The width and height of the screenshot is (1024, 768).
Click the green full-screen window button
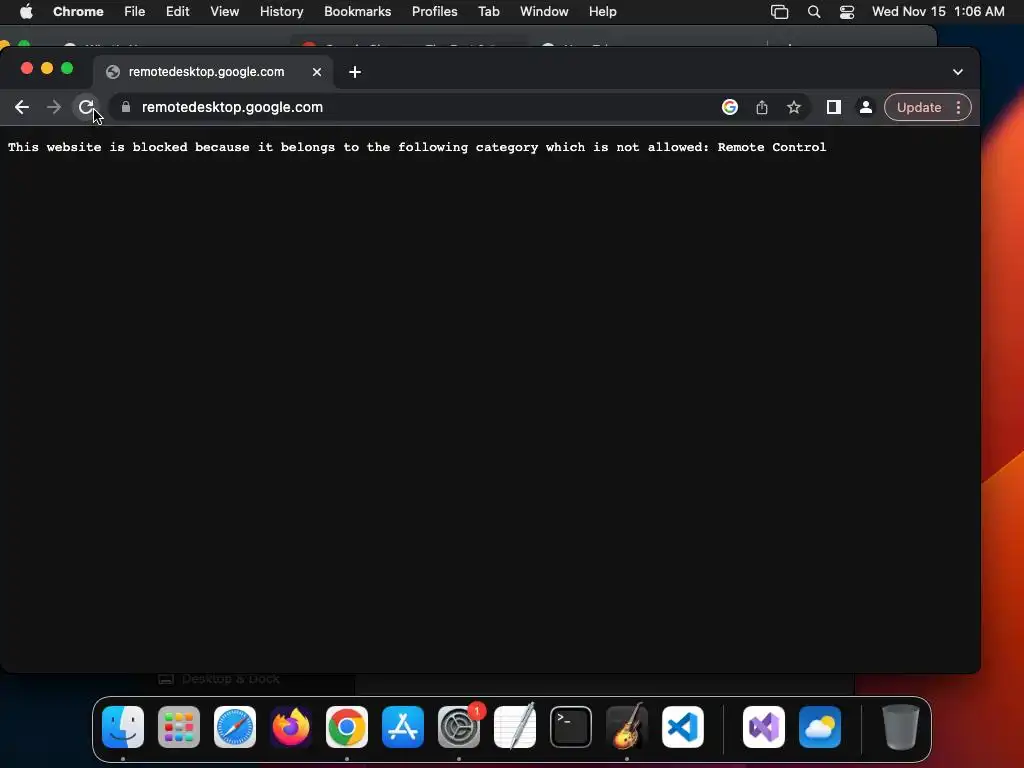[67, 68]
